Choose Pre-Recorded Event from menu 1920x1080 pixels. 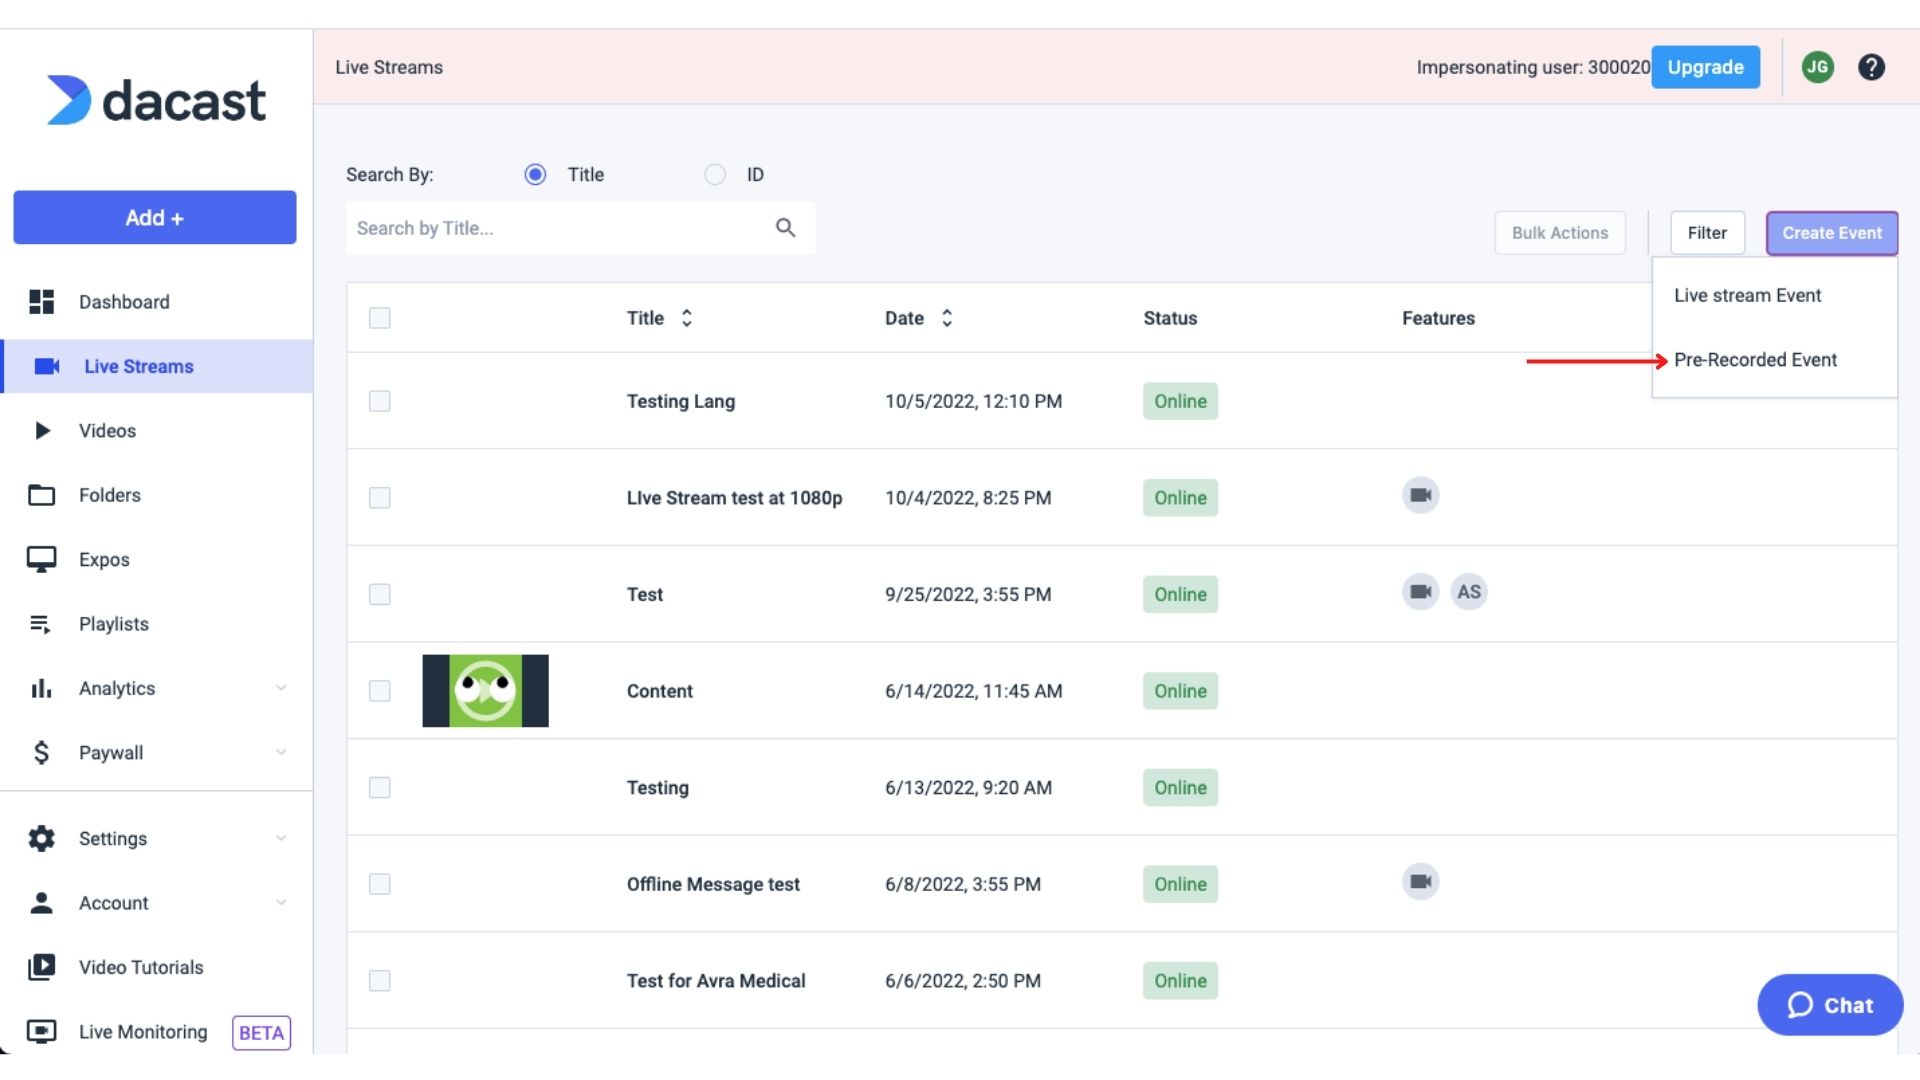(x=1755, y=360)
